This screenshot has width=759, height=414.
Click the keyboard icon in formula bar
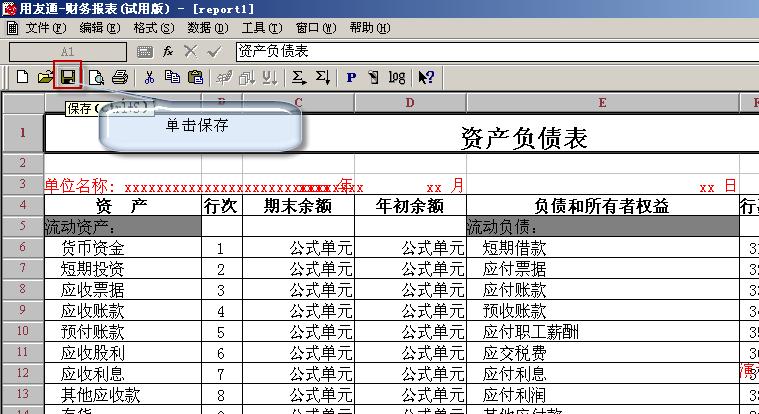(145, 52)
